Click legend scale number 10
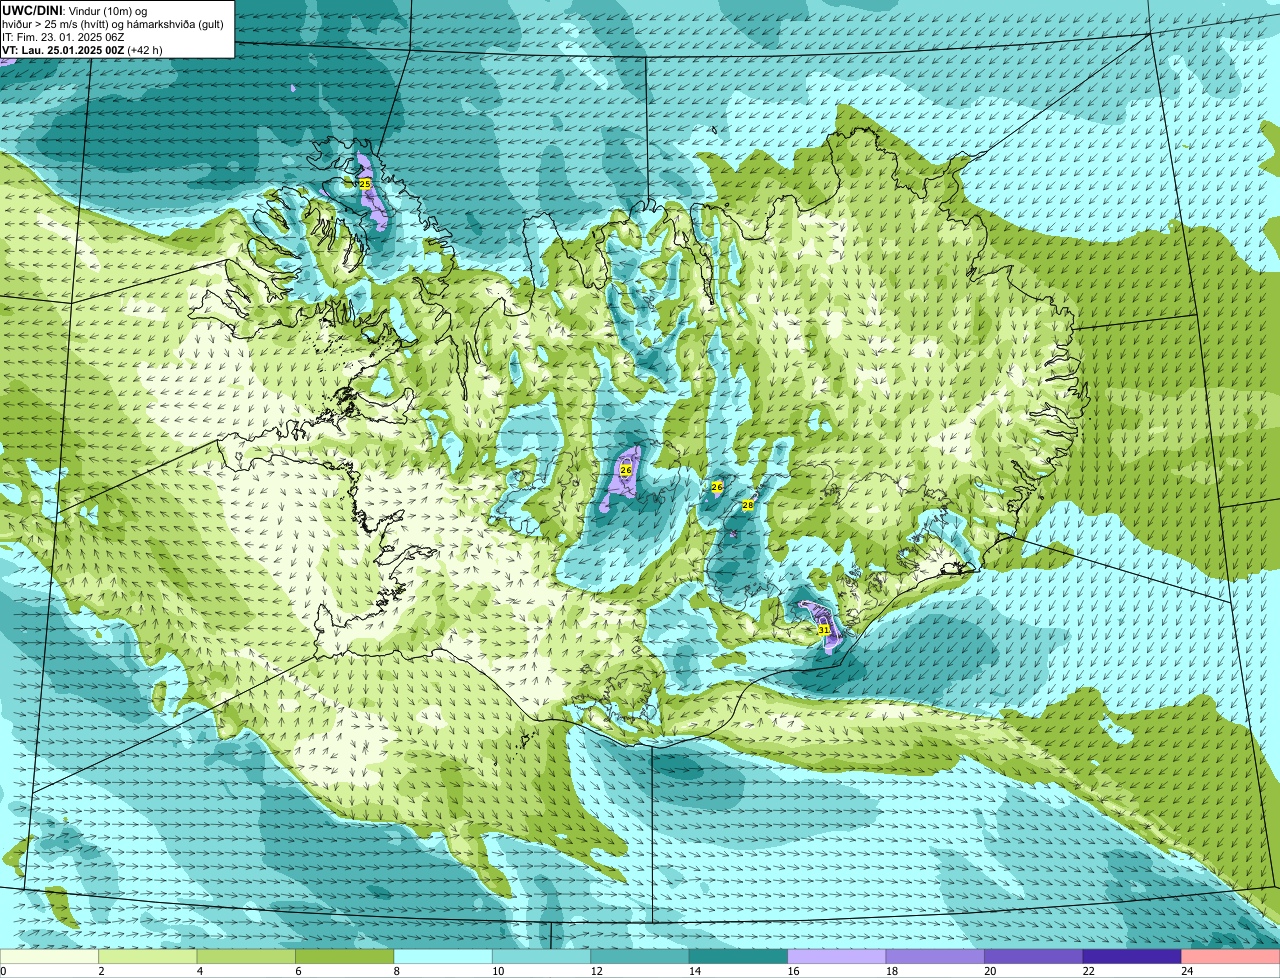The width and height of the screenshot is (1280, 978). 497,971
